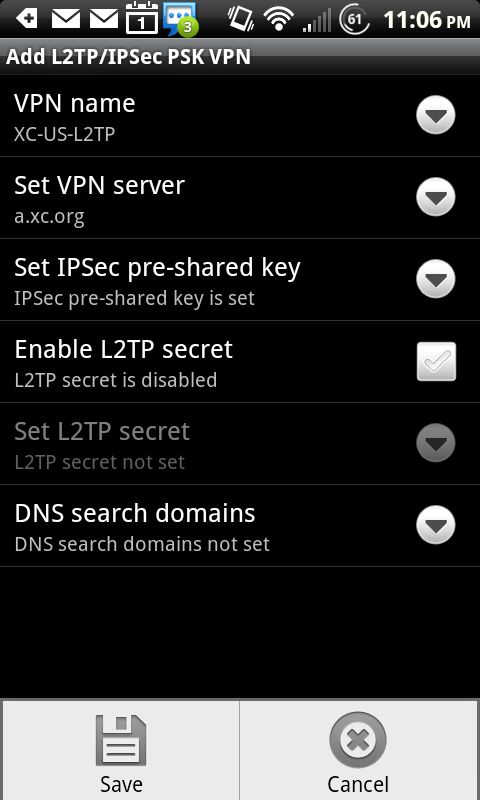The image size is (480, 800).
Task: Open the Set L2TP secret disabled arrow
Action: coord(436,443)
